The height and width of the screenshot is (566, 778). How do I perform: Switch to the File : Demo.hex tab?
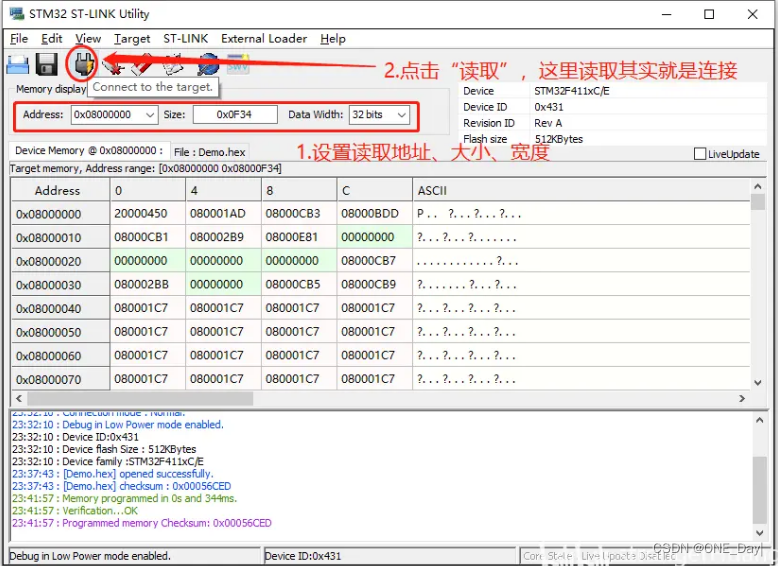click(x=209, y=152)
